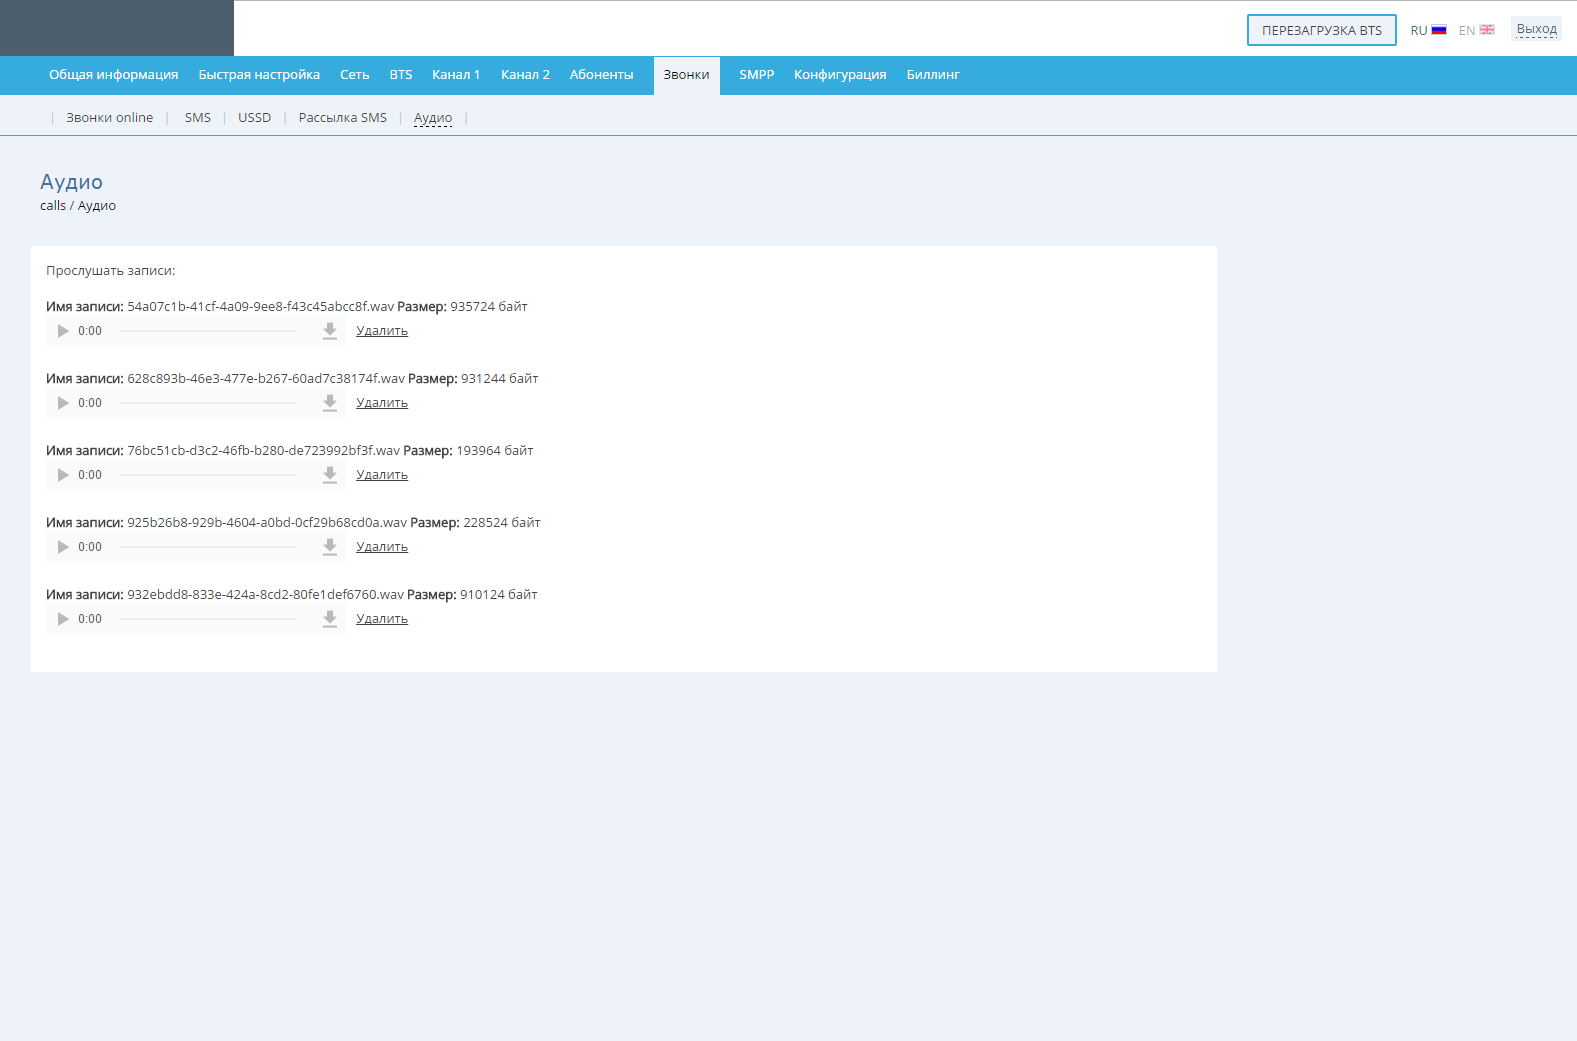The image size is (1577, 1041).
Task: Open the Сеть menu item
Action: pyautogui.click(x=355, y=75)
